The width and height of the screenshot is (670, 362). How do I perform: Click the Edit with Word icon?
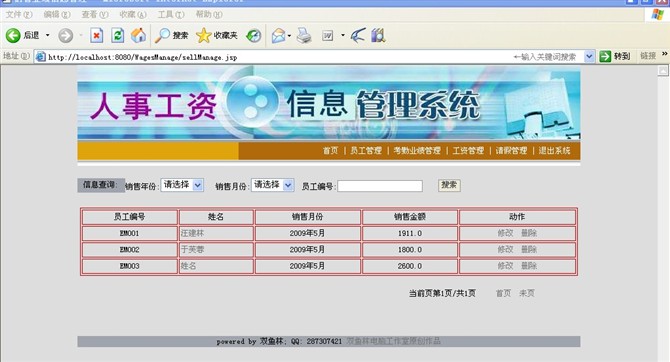(x=327, y=35)
